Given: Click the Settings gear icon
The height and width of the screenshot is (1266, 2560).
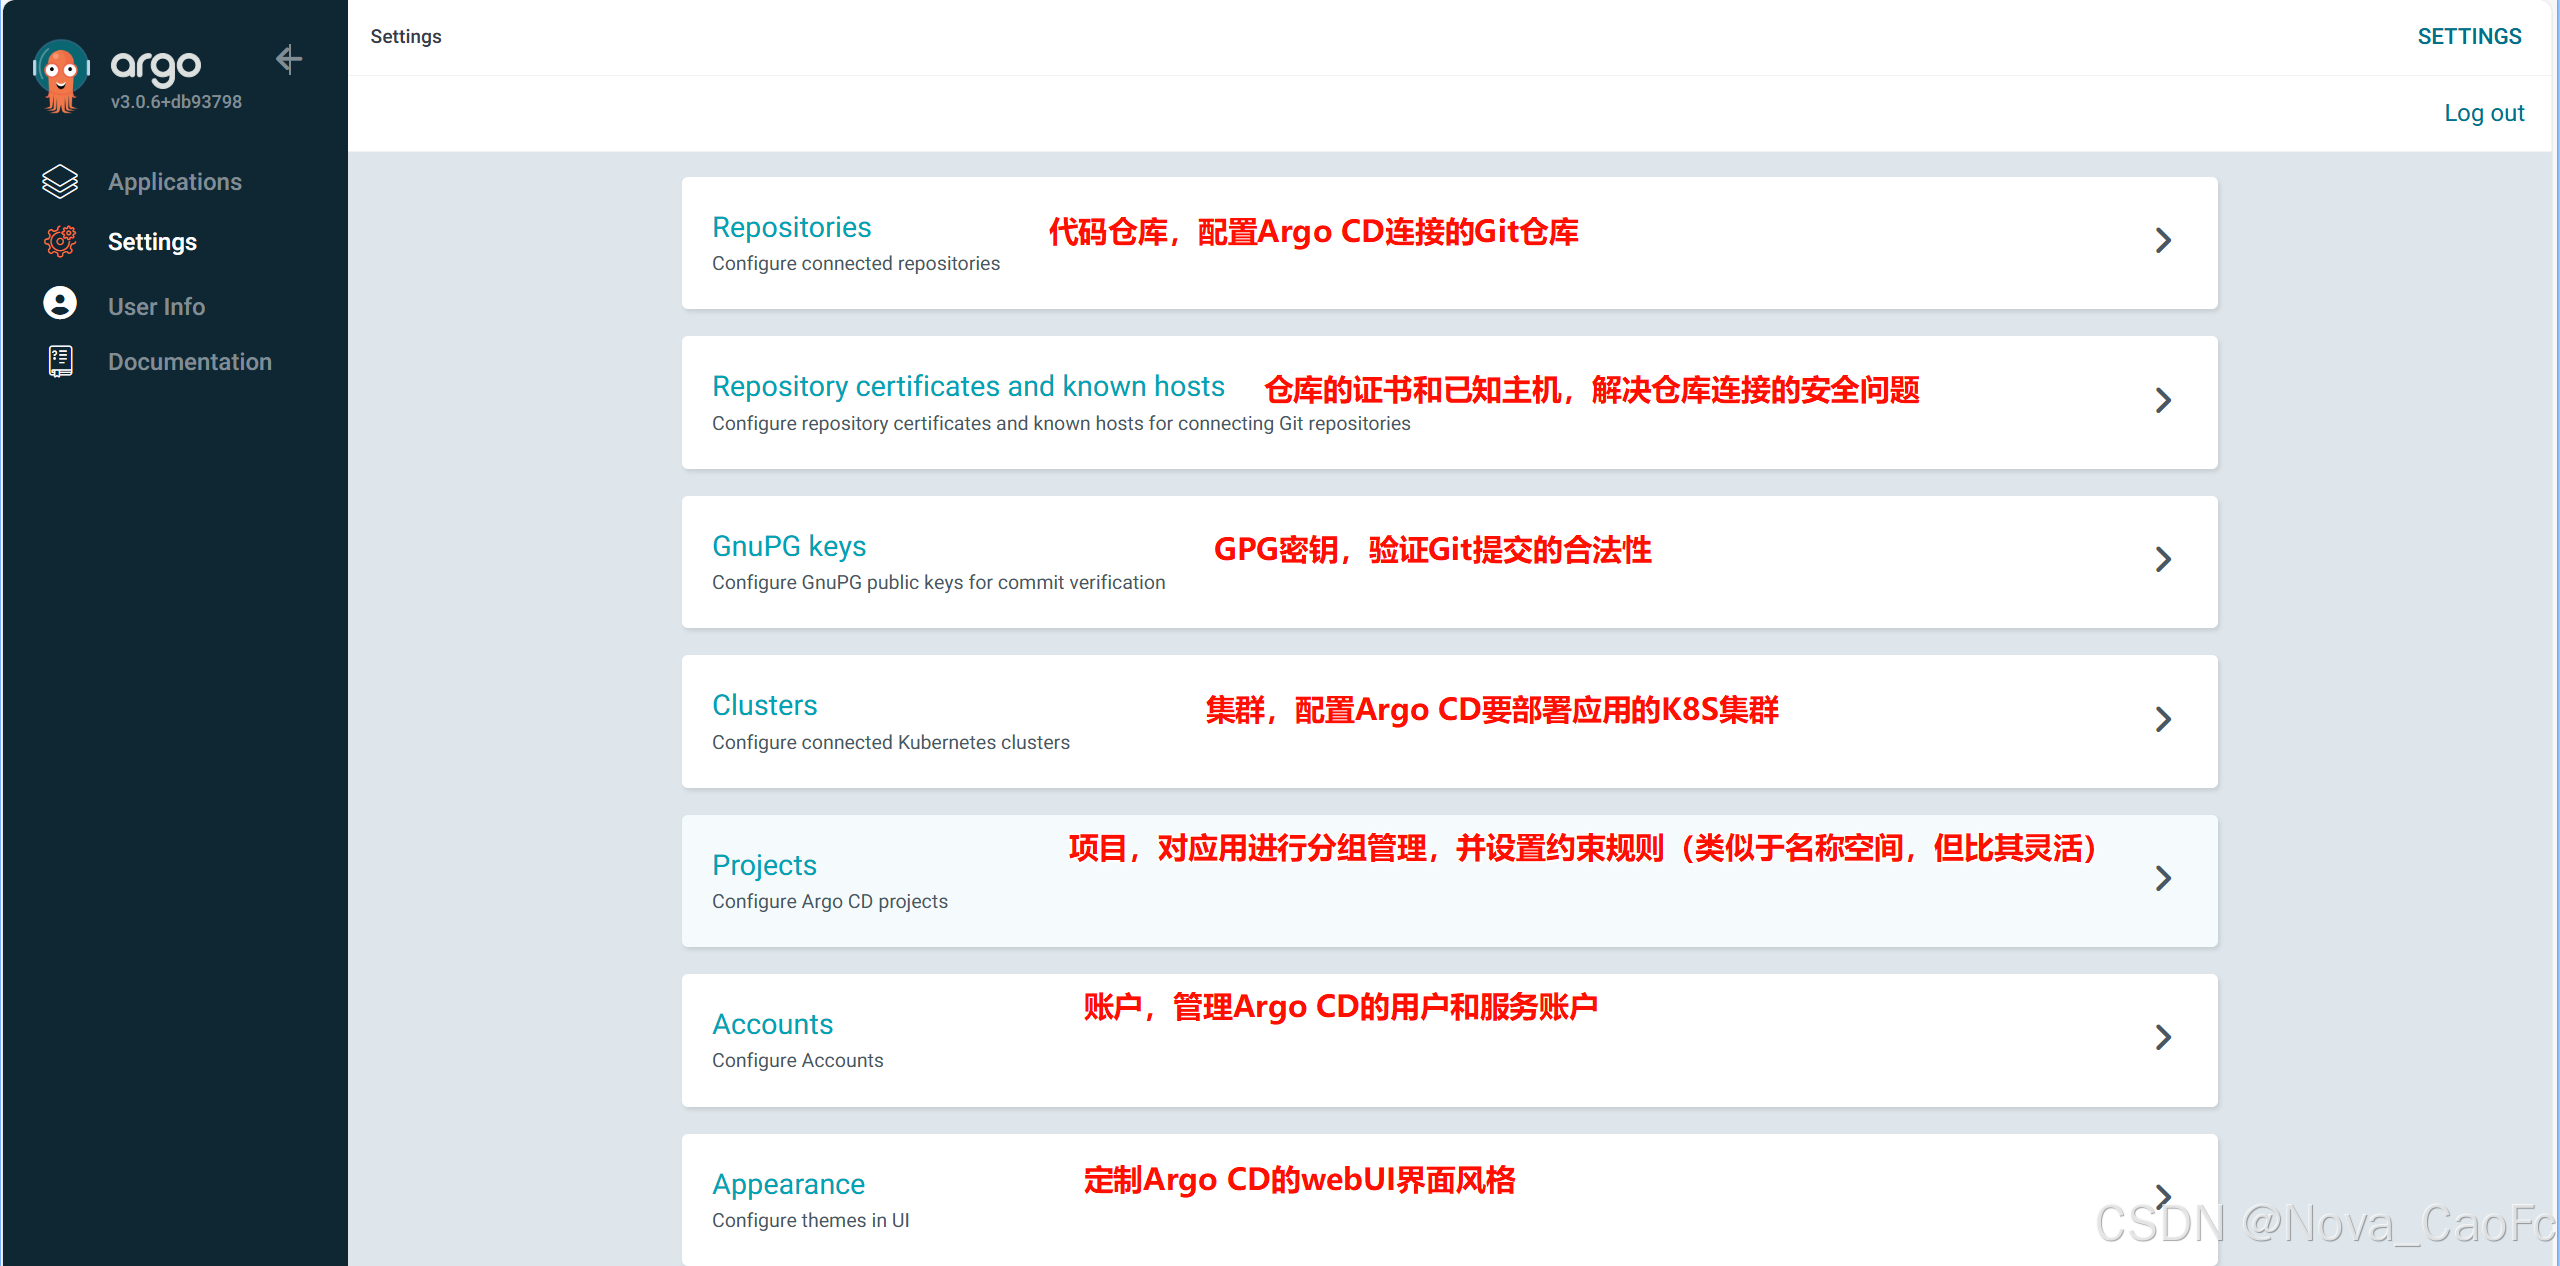Looking at the screenshot, I should (60, 241).
